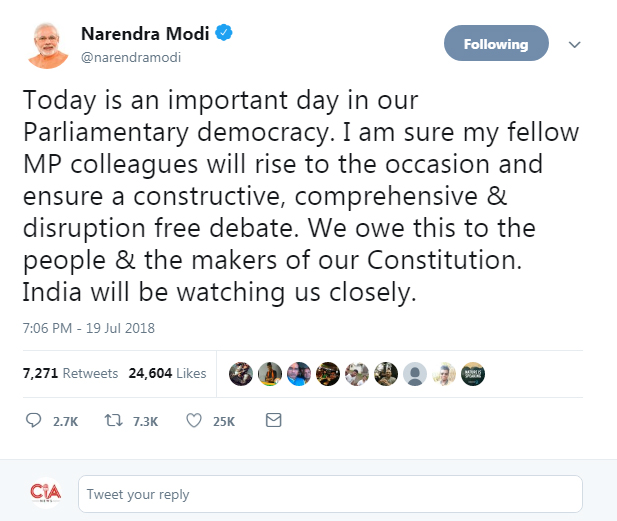Click the 2.7K replies count
Image resolution: width=617 pixels, height=521 pixels.
tap(65, 421)
